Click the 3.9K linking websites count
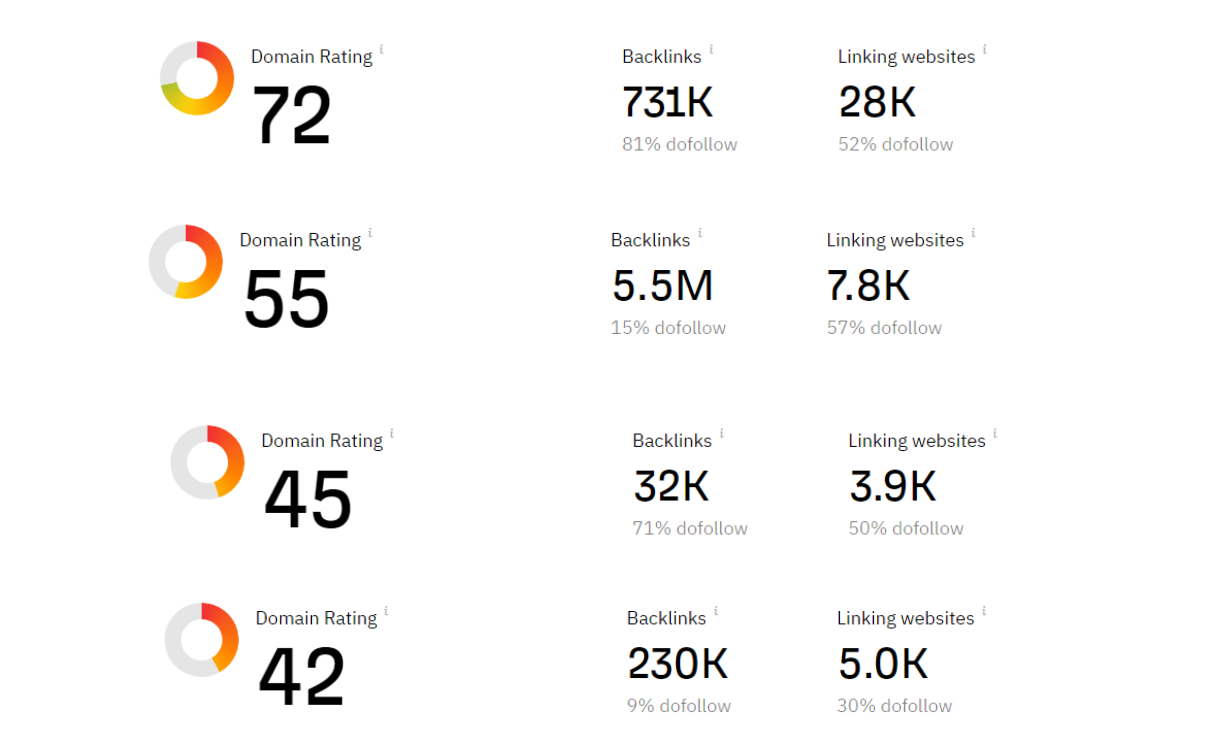1232x751 pixels. click(x=893, y=486)
